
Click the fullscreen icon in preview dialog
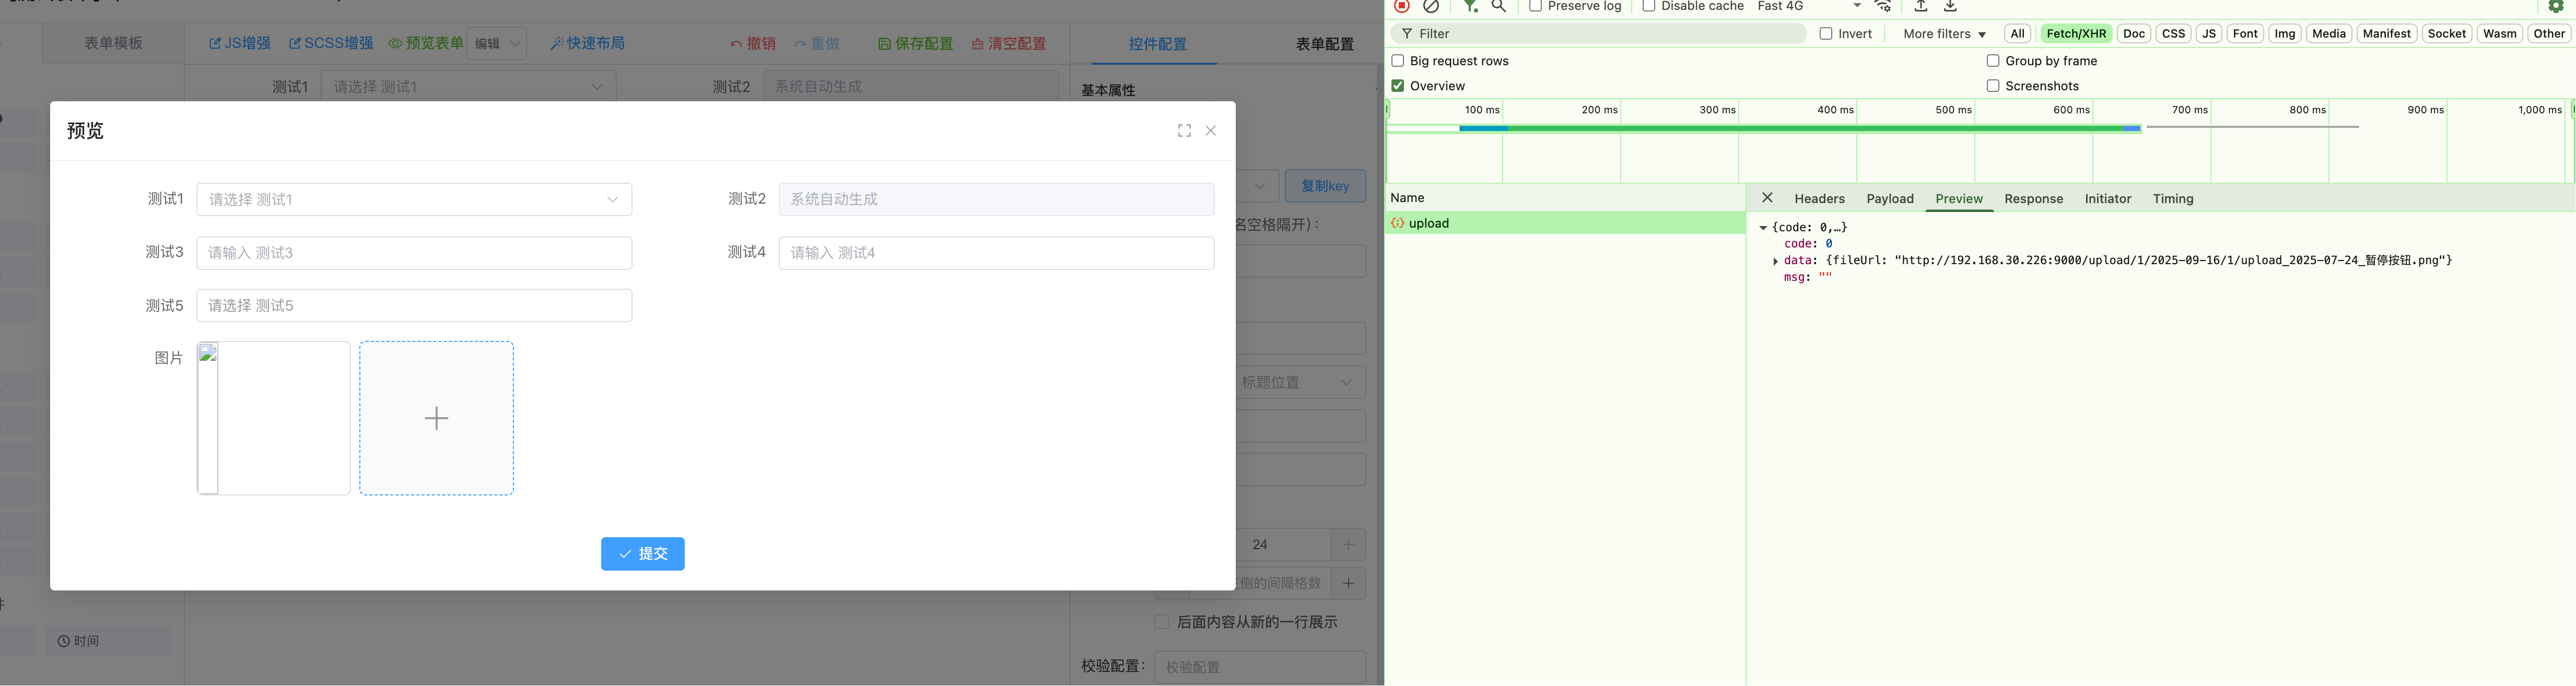coord(1184,131)
